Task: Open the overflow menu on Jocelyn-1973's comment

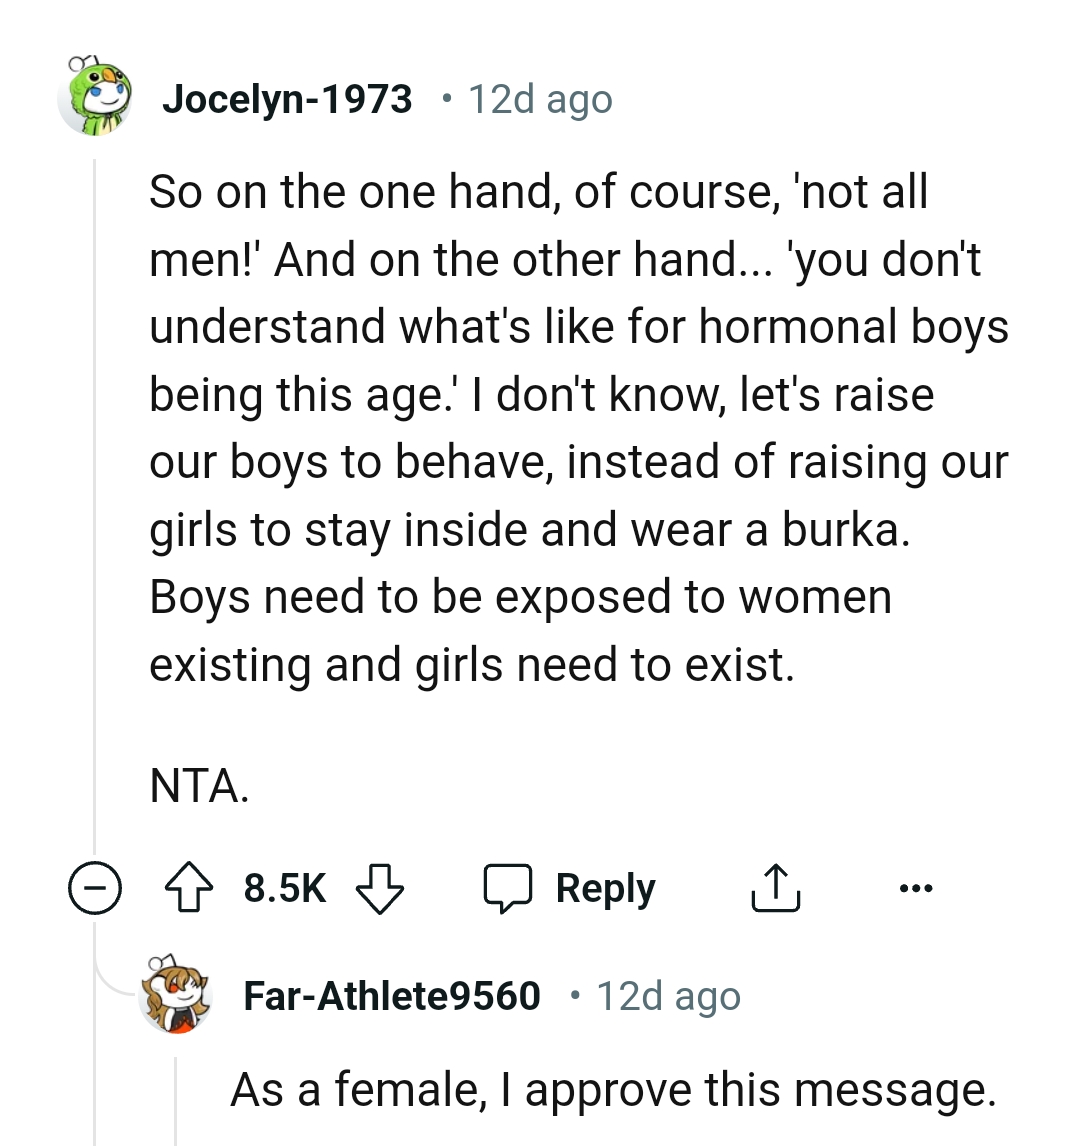Action: 916,887
